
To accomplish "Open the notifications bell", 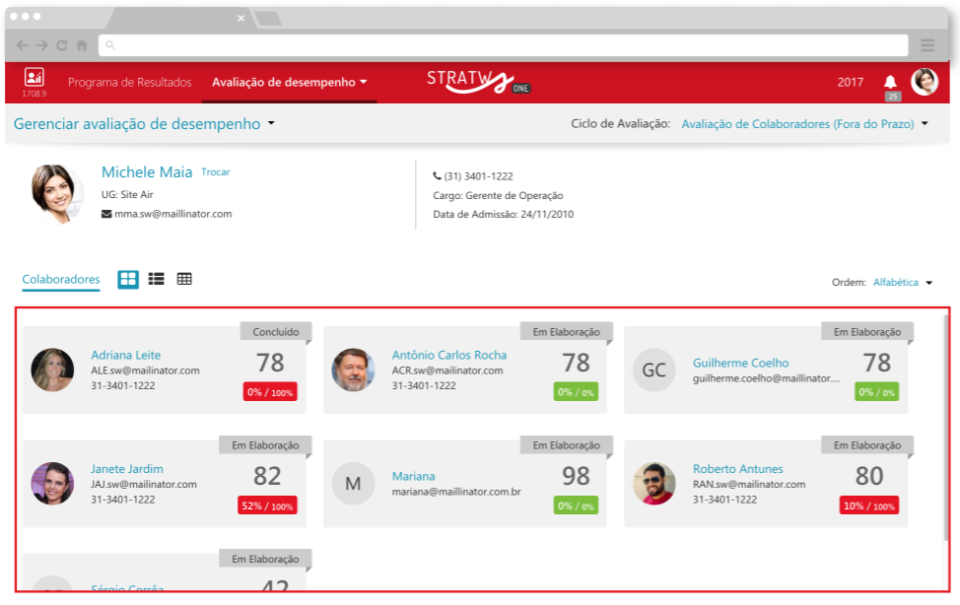I will coord(890,82).
